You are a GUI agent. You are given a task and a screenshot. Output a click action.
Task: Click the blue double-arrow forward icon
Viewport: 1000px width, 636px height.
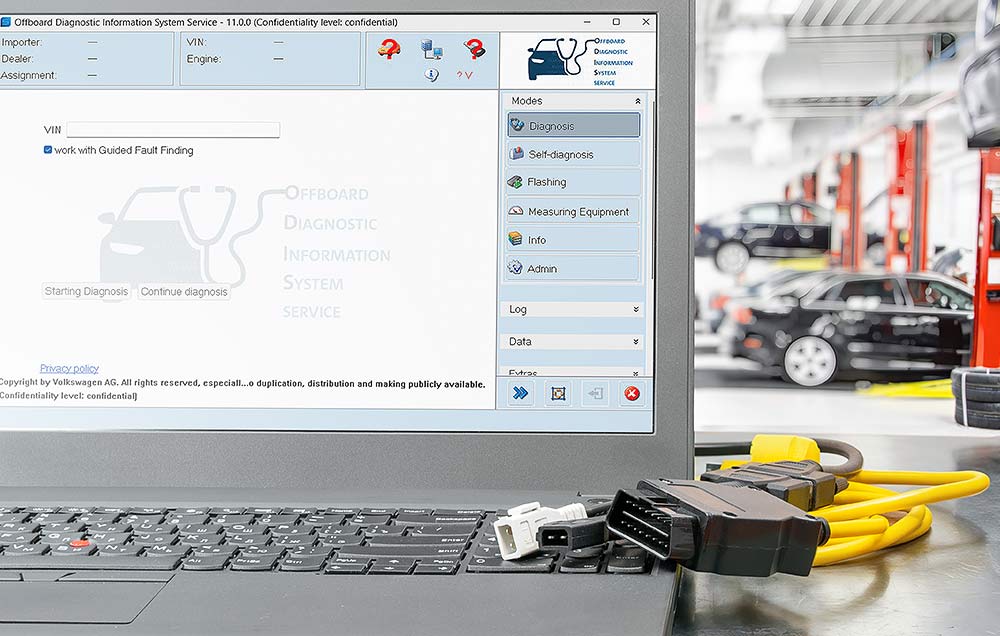[520, 393]
